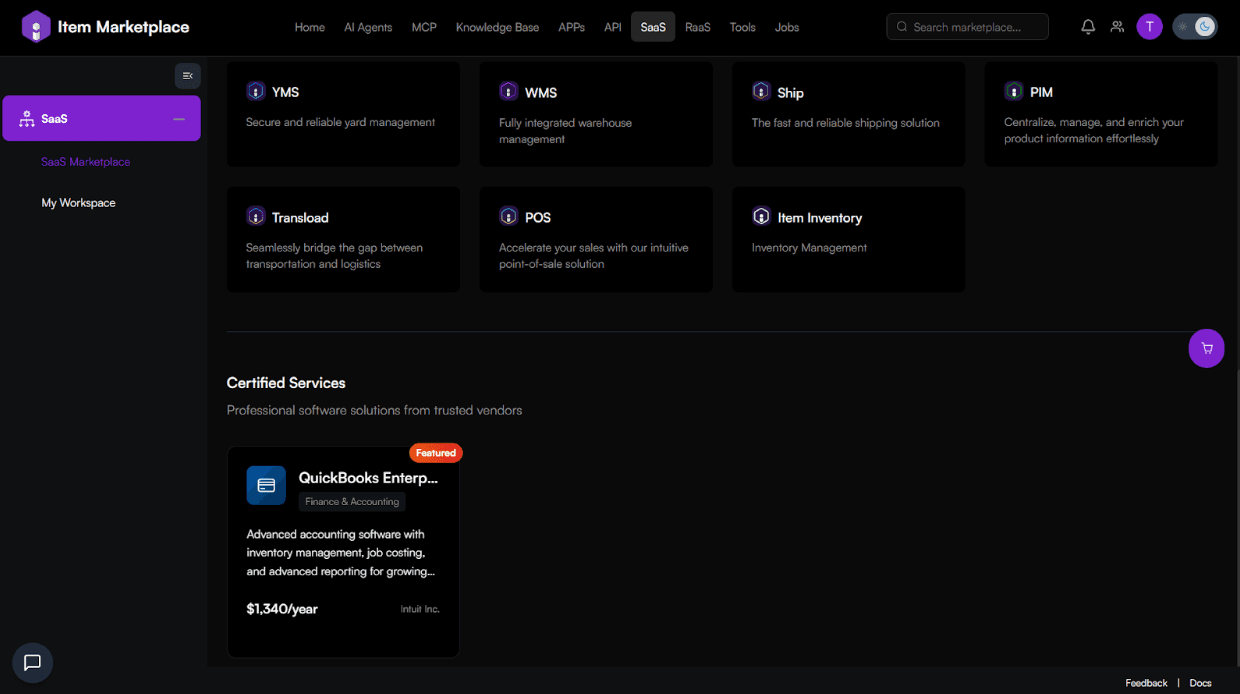
Task: Open the Knowledge Base menu item
Action: (x=497, y=27)
